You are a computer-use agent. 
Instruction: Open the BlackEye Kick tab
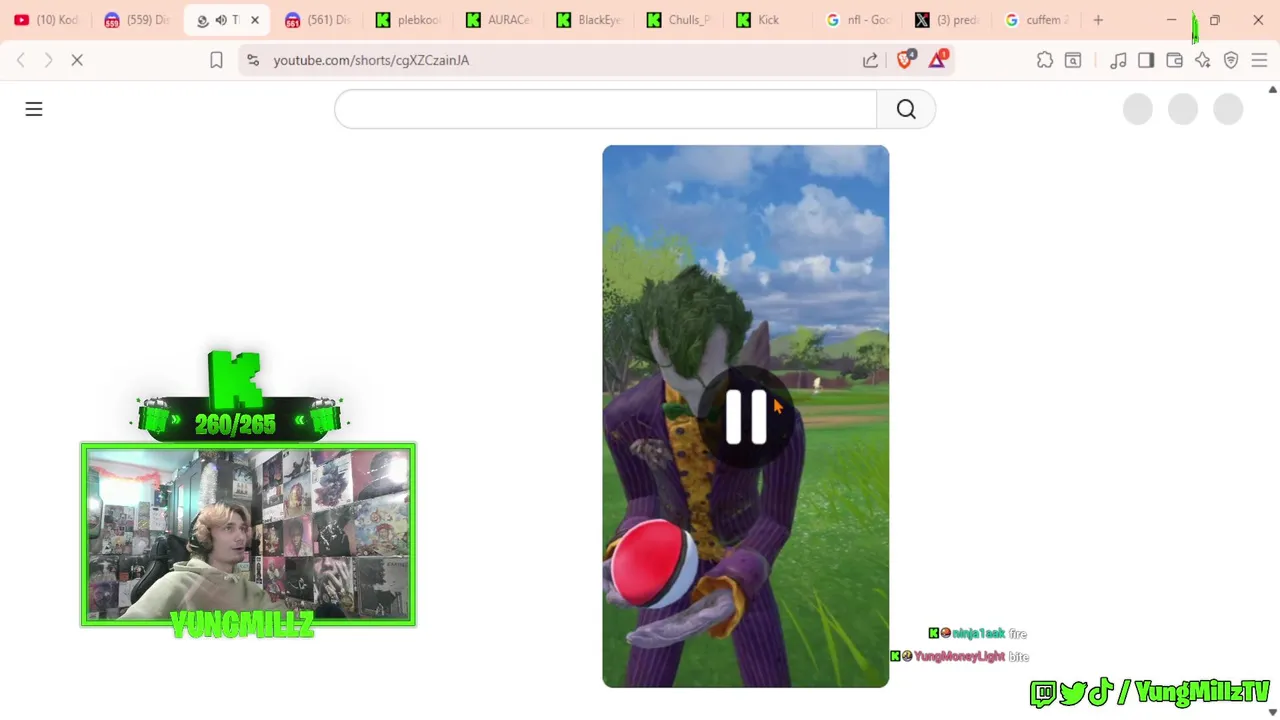(x=589, y=20)
